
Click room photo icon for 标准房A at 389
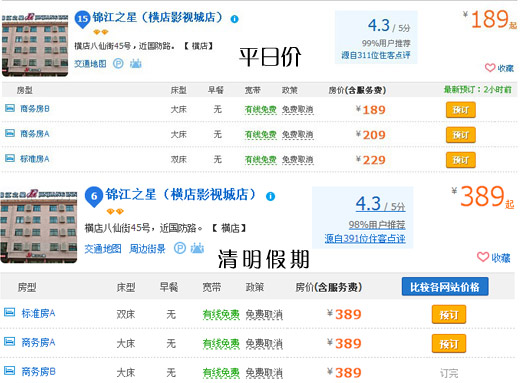[9, 312]
